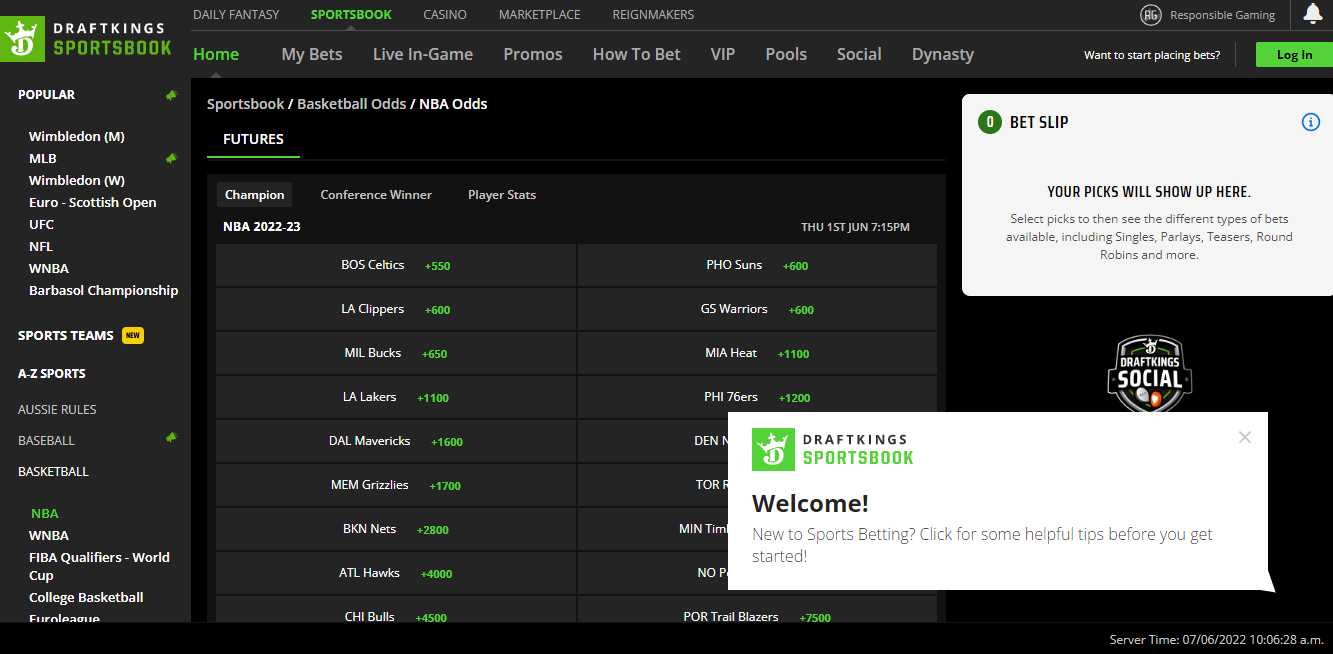Open Wimbledon (M) in Popular list
This screenshot has width=1333, height=654.
pyautogui.click(x=77, y=136)
